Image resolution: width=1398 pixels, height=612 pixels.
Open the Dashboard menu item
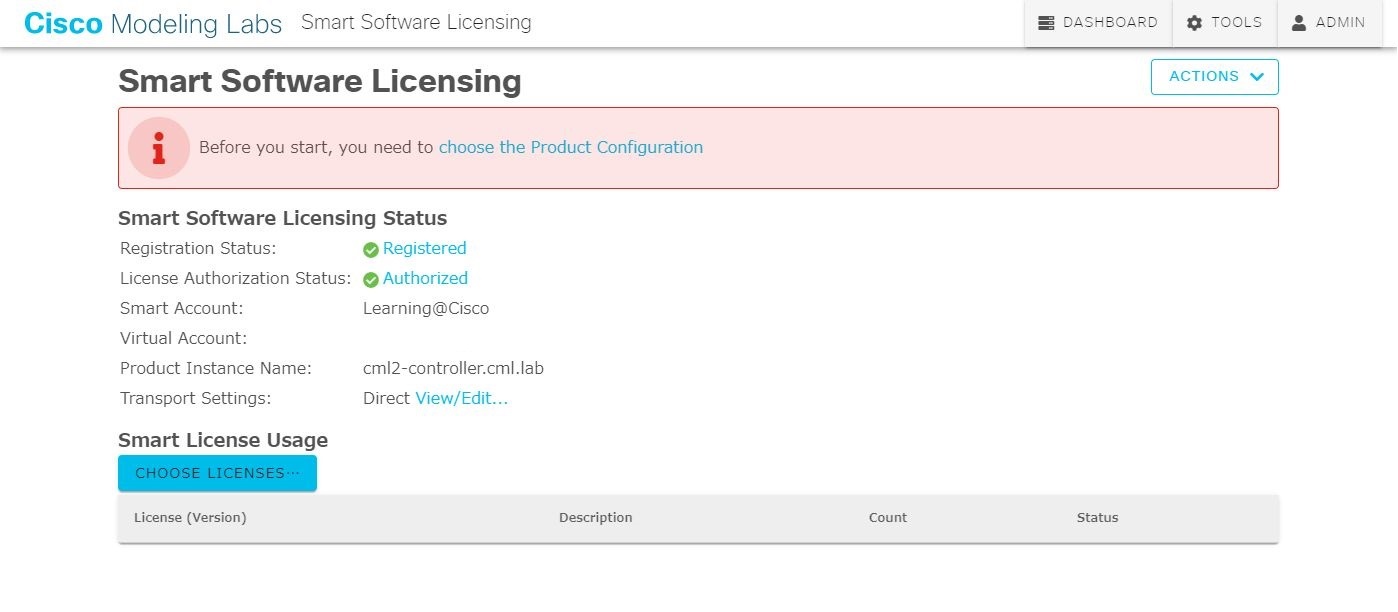pyautogui.click(x=1098, y=23)
